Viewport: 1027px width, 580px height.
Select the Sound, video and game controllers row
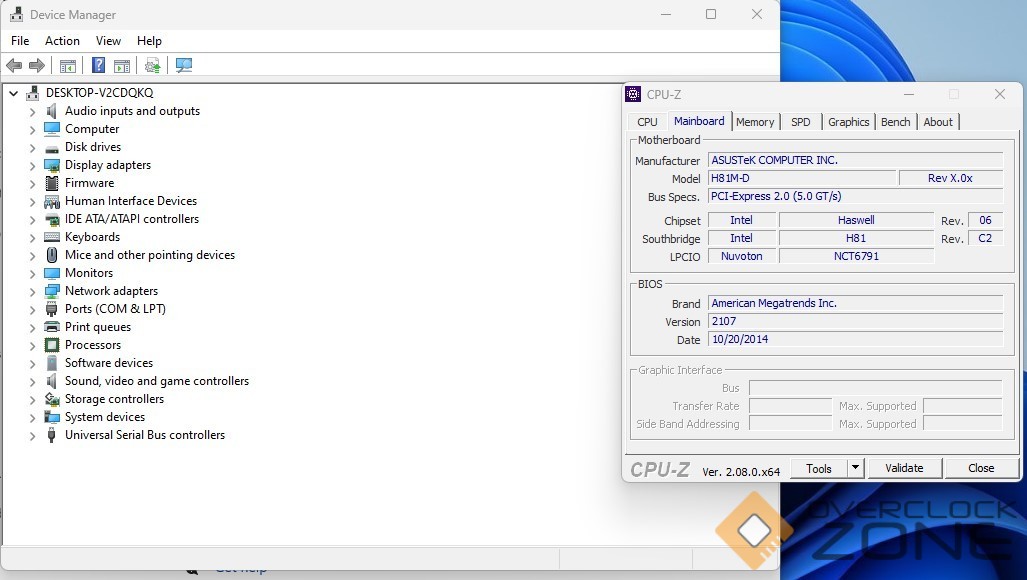point(157,381)
